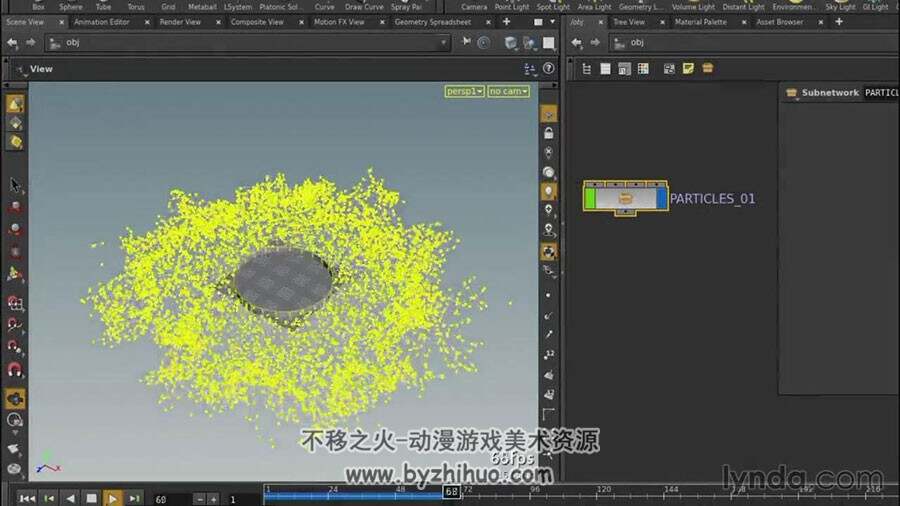
Task: Click the frame 68 marker on timeline
Action: pos(452,492)
